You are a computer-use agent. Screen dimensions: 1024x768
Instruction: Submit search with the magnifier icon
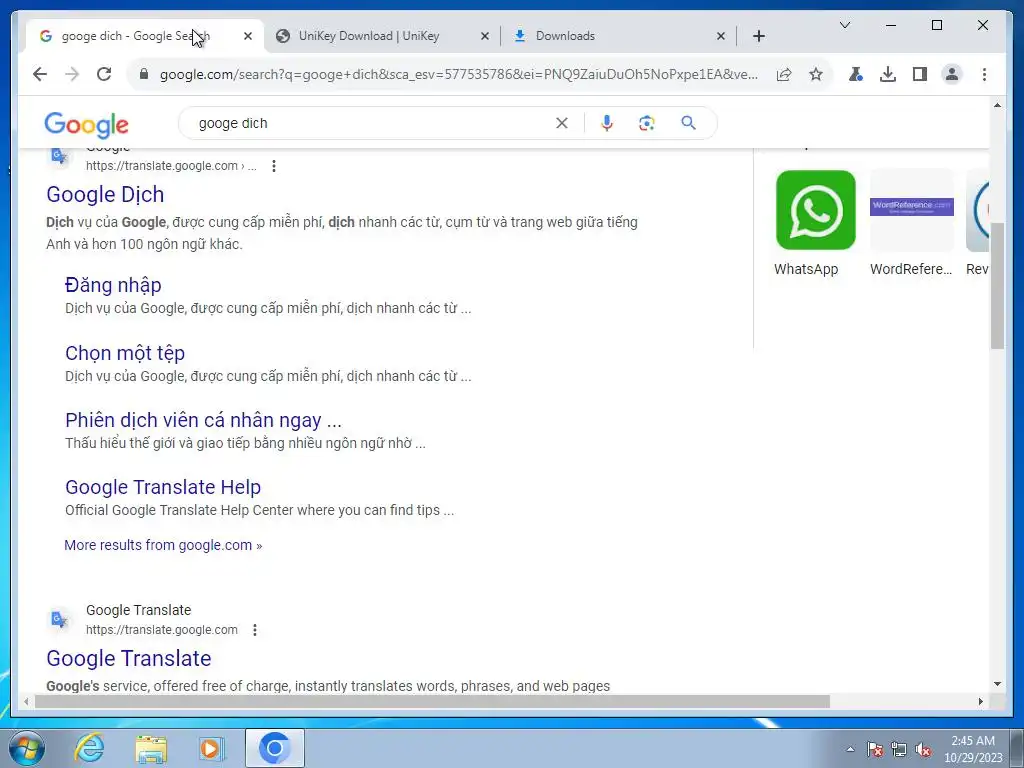688,123
